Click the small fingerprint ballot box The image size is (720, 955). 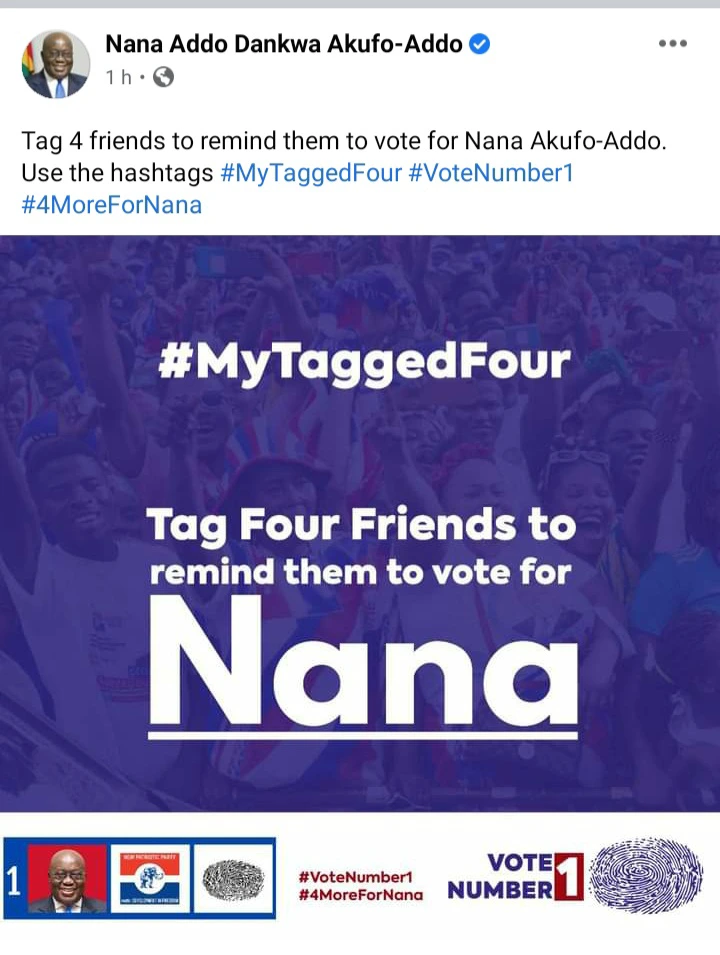click(x=233, y=880)
